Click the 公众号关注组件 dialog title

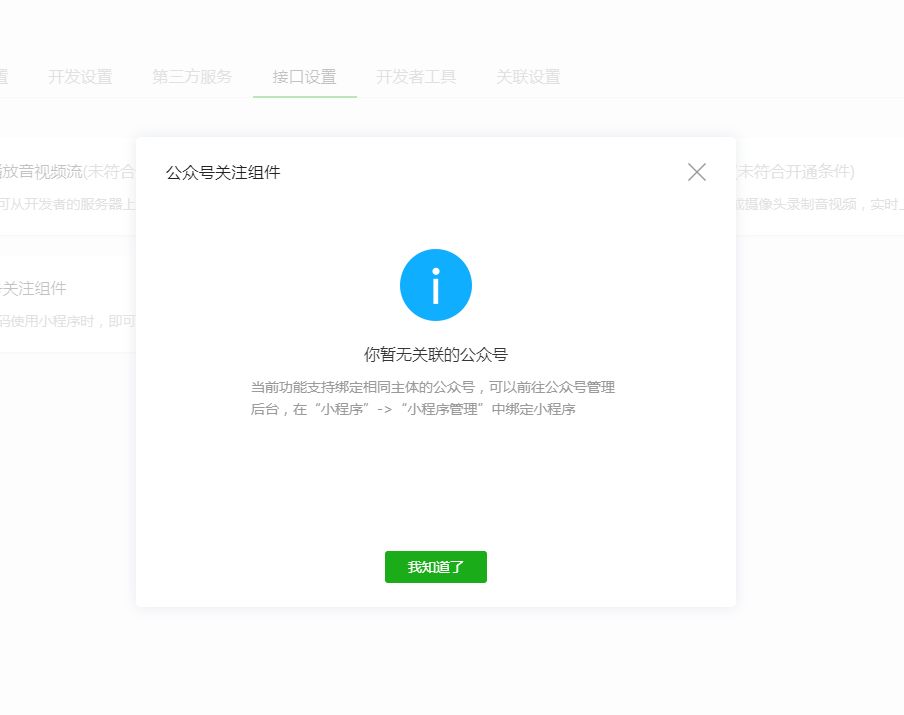(223, 172)
